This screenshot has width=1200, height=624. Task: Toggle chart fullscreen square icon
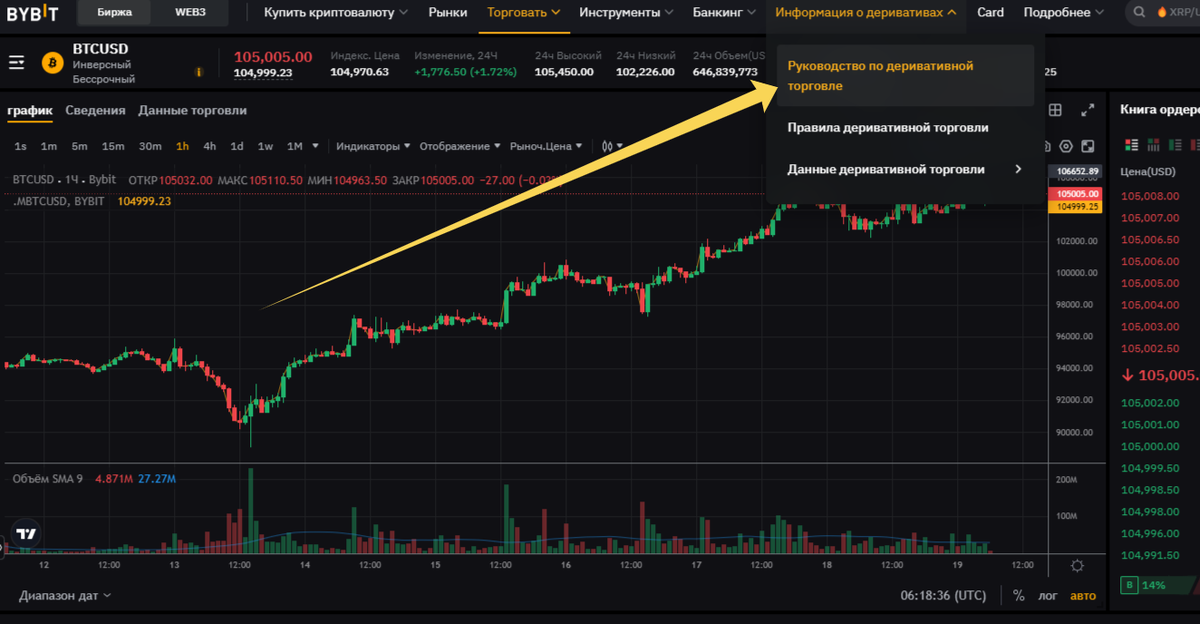pos(1088,146)
